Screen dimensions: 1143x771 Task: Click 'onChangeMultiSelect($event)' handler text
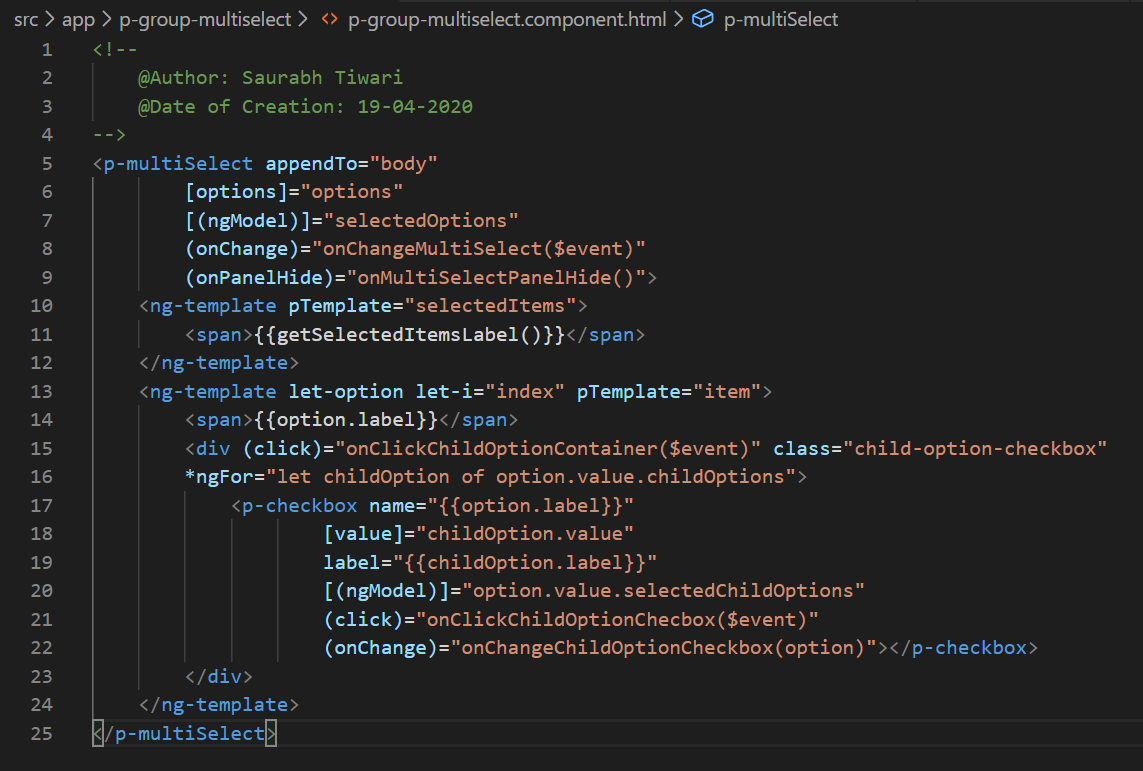[x=478, y=248]
